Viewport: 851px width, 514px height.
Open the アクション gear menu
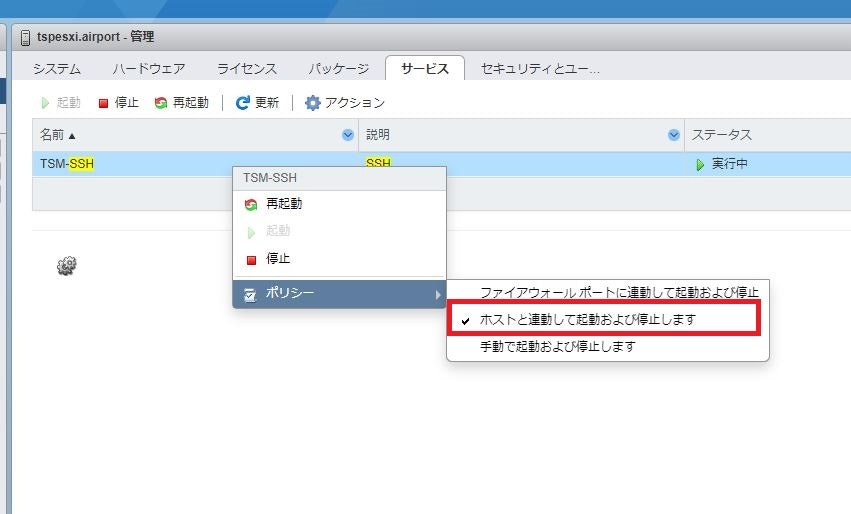pyautogui.click(x=345, y=103)
